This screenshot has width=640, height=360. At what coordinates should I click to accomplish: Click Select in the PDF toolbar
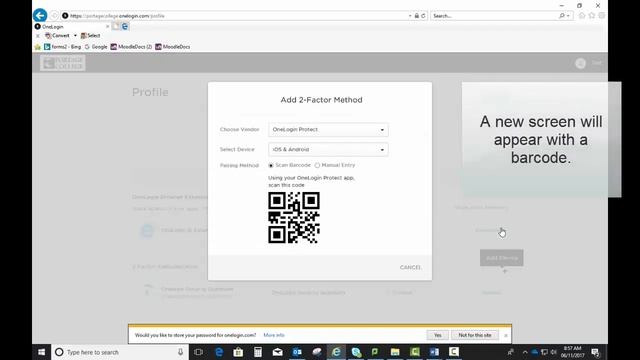91,36
